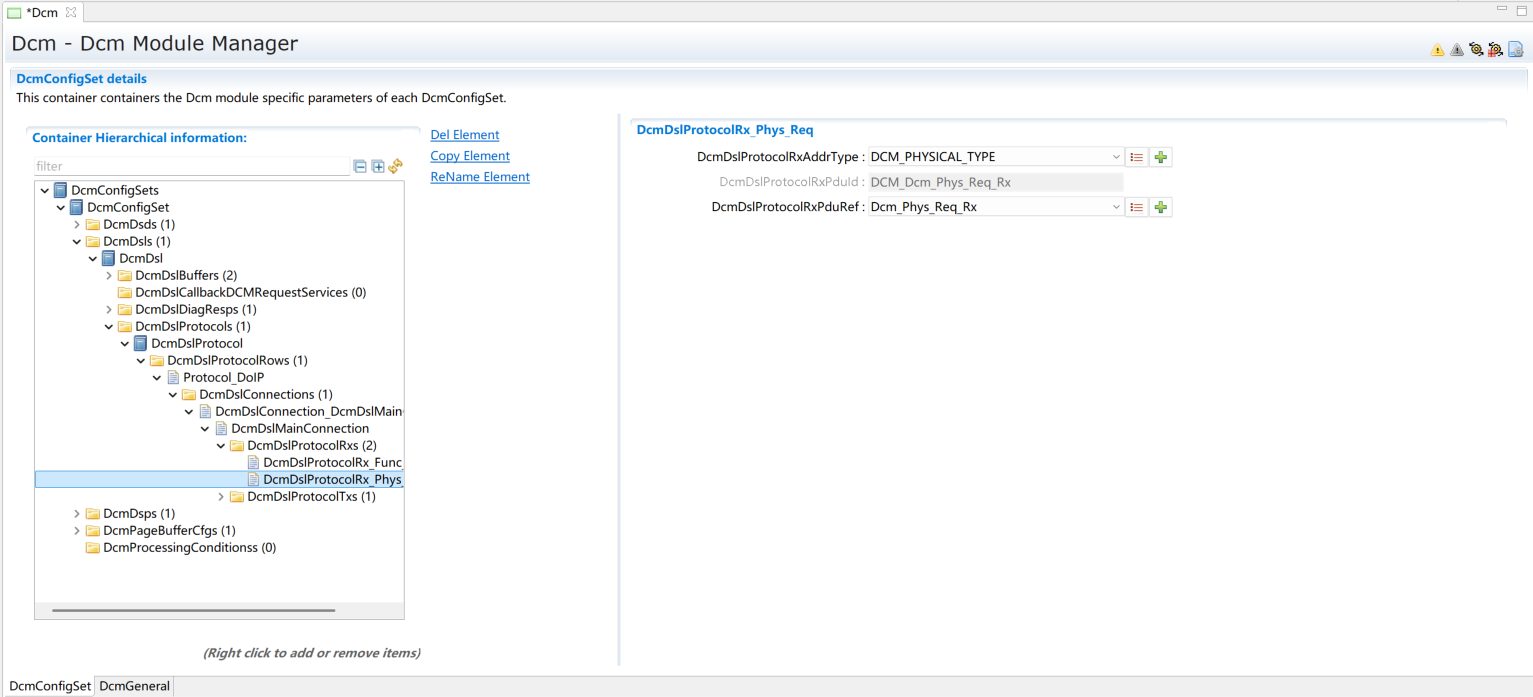Click green plus beside DcmDslProtocolRxAddrType
Screen dimensions: 1533x697
1160,157
